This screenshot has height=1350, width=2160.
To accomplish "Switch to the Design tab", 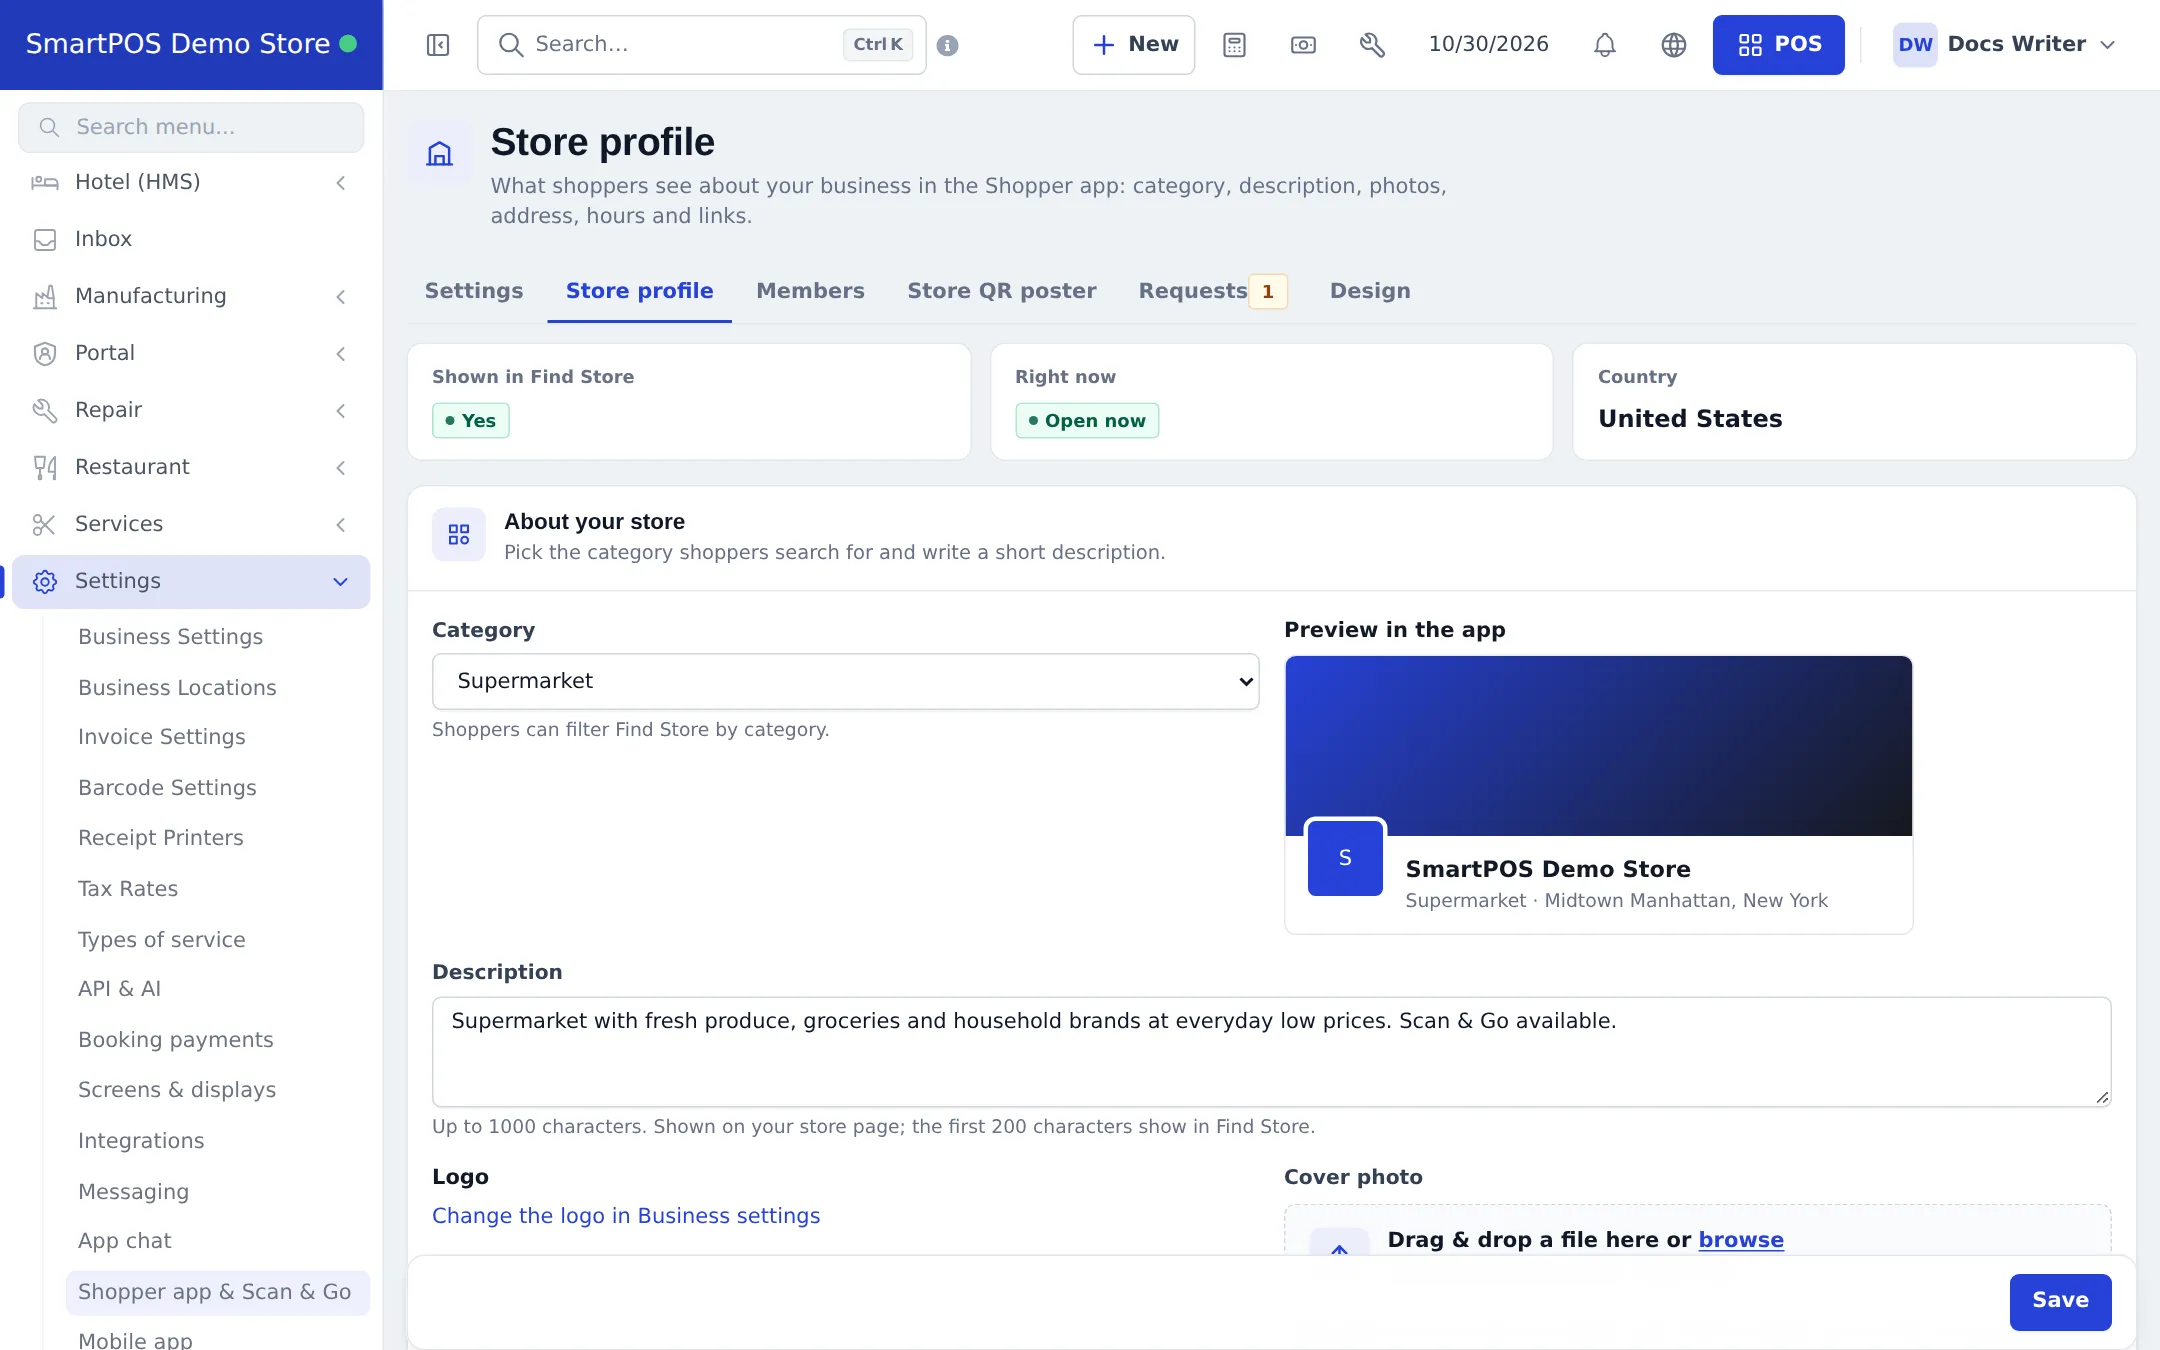I will tap(1370, 291).
